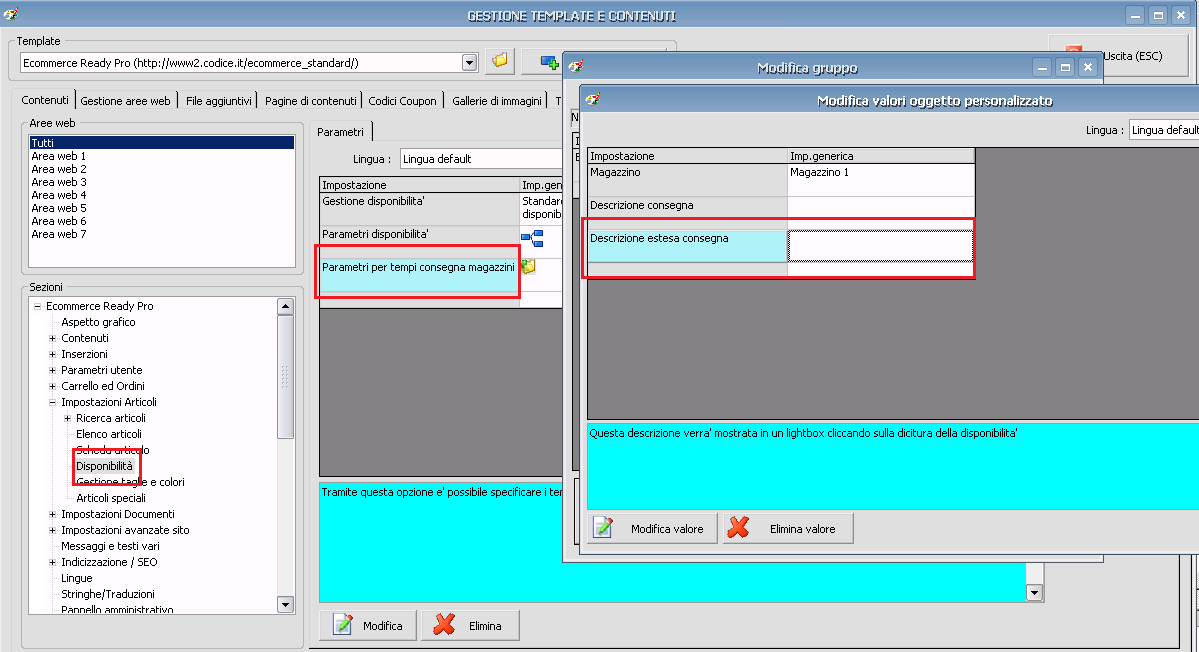Expand the Inserzioni tree node

[53, 354]
